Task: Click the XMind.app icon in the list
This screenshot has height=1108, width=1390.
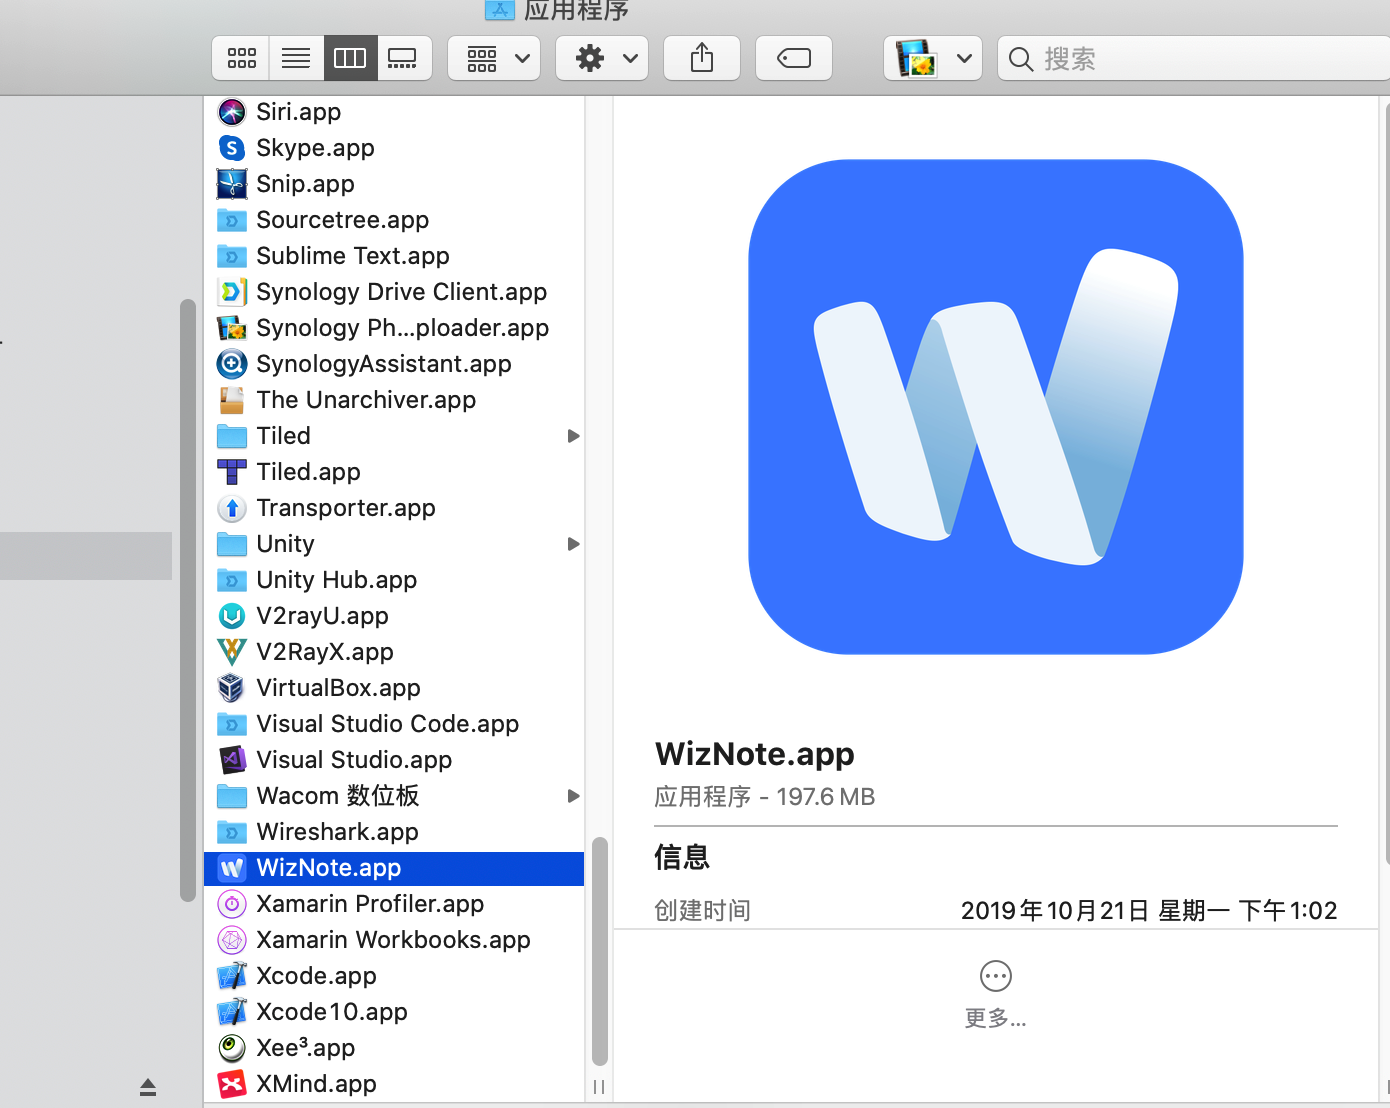Action: [231, 1083]
